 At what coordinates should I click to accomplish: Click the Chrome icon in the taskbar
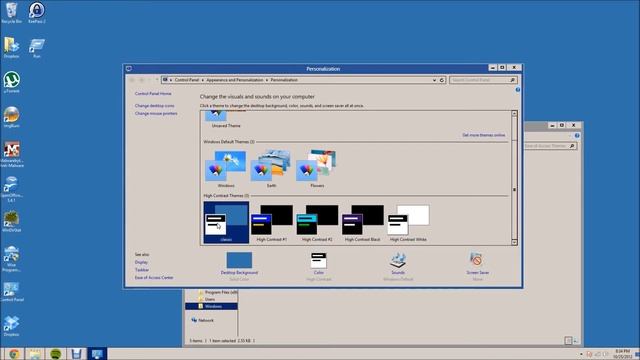click(x=14, y=354)
